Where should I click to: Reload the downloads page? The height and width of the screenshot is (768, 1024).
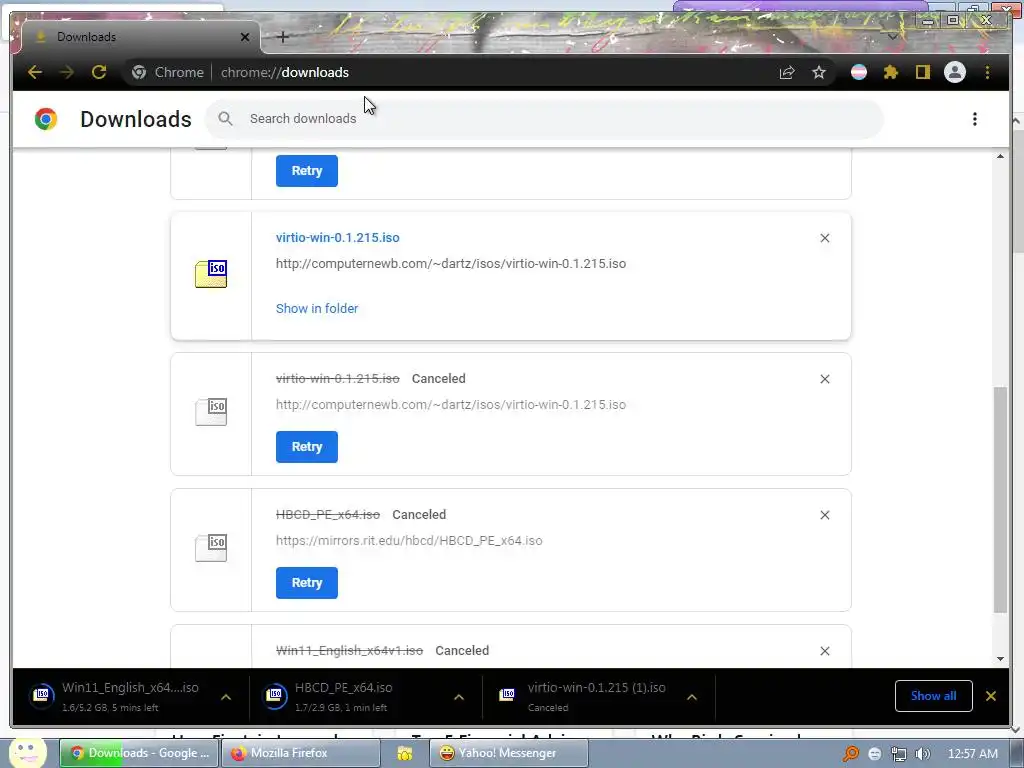pyautogui.click(x=99, y=72)
